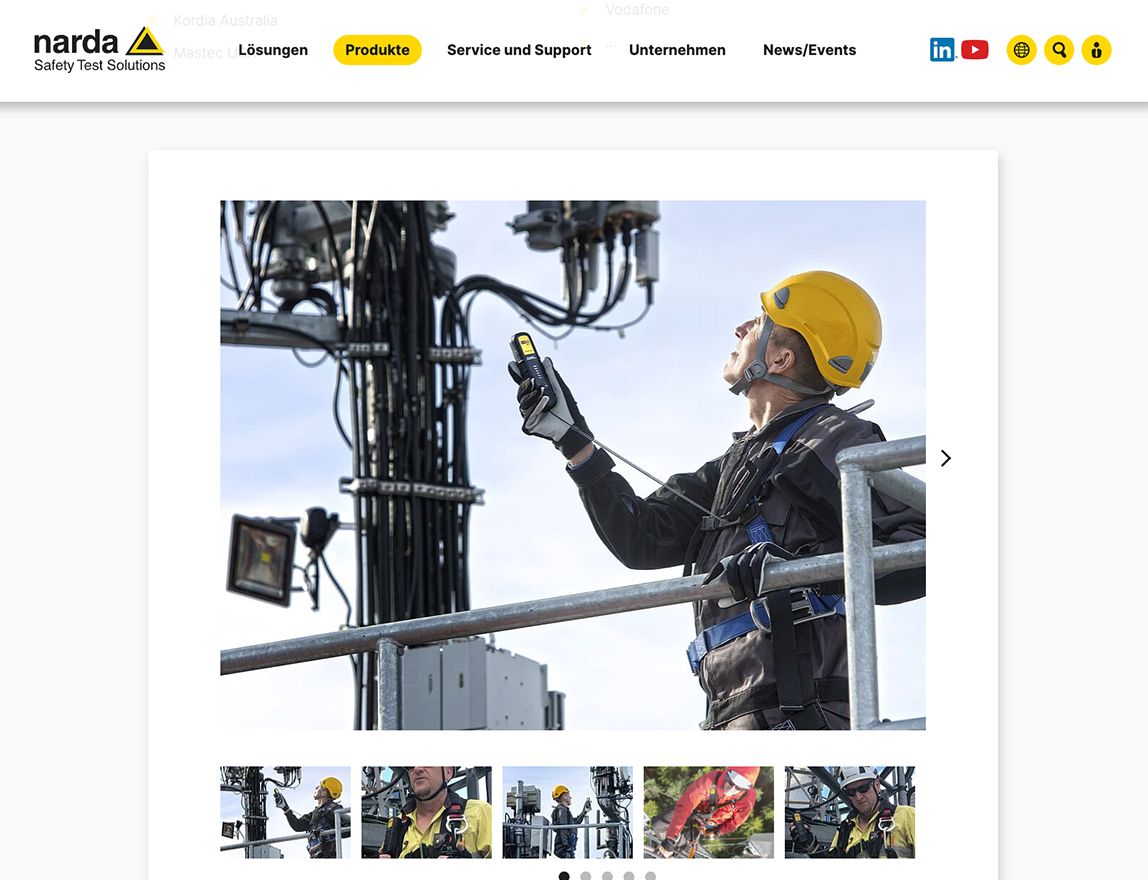1148x880 pixels.
Task: Select third thumbnail of worker between antennas
Action: tap(567, 812)
